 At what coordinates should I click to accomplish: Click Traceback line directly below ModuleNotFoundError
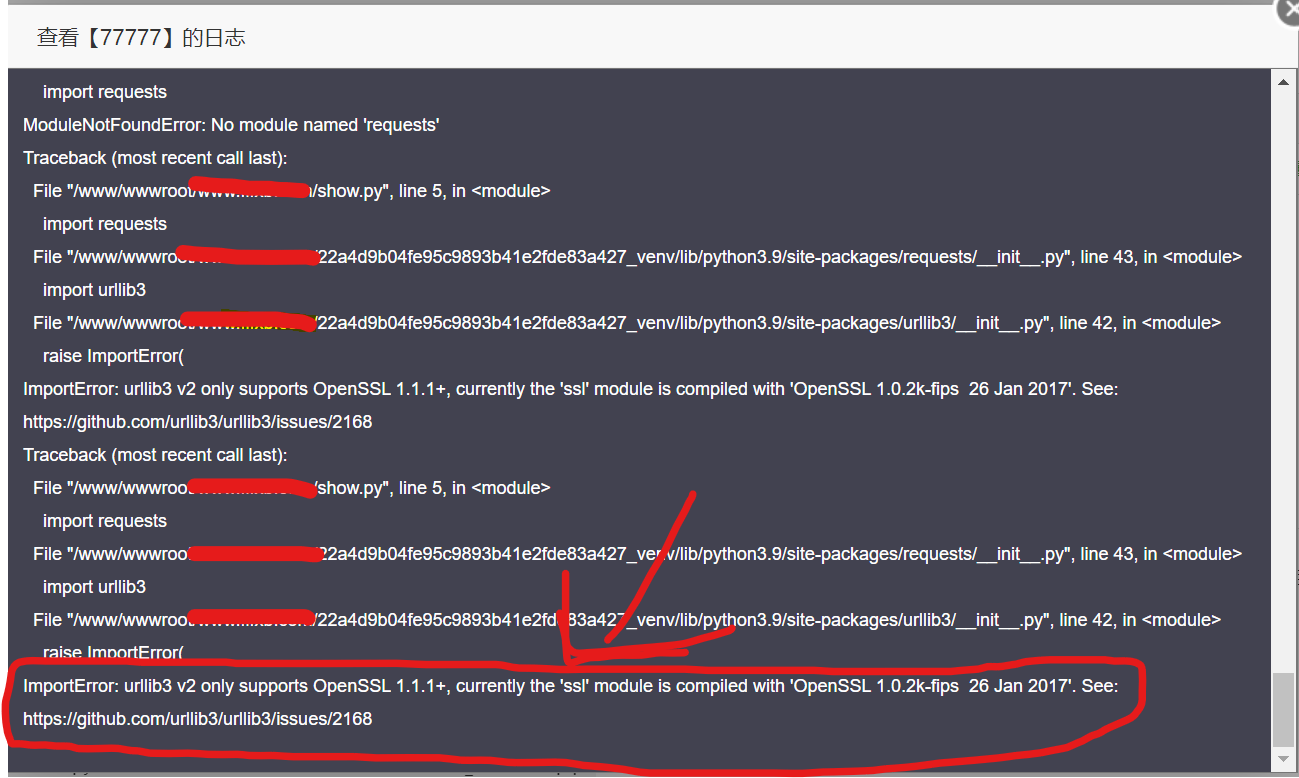155,158
